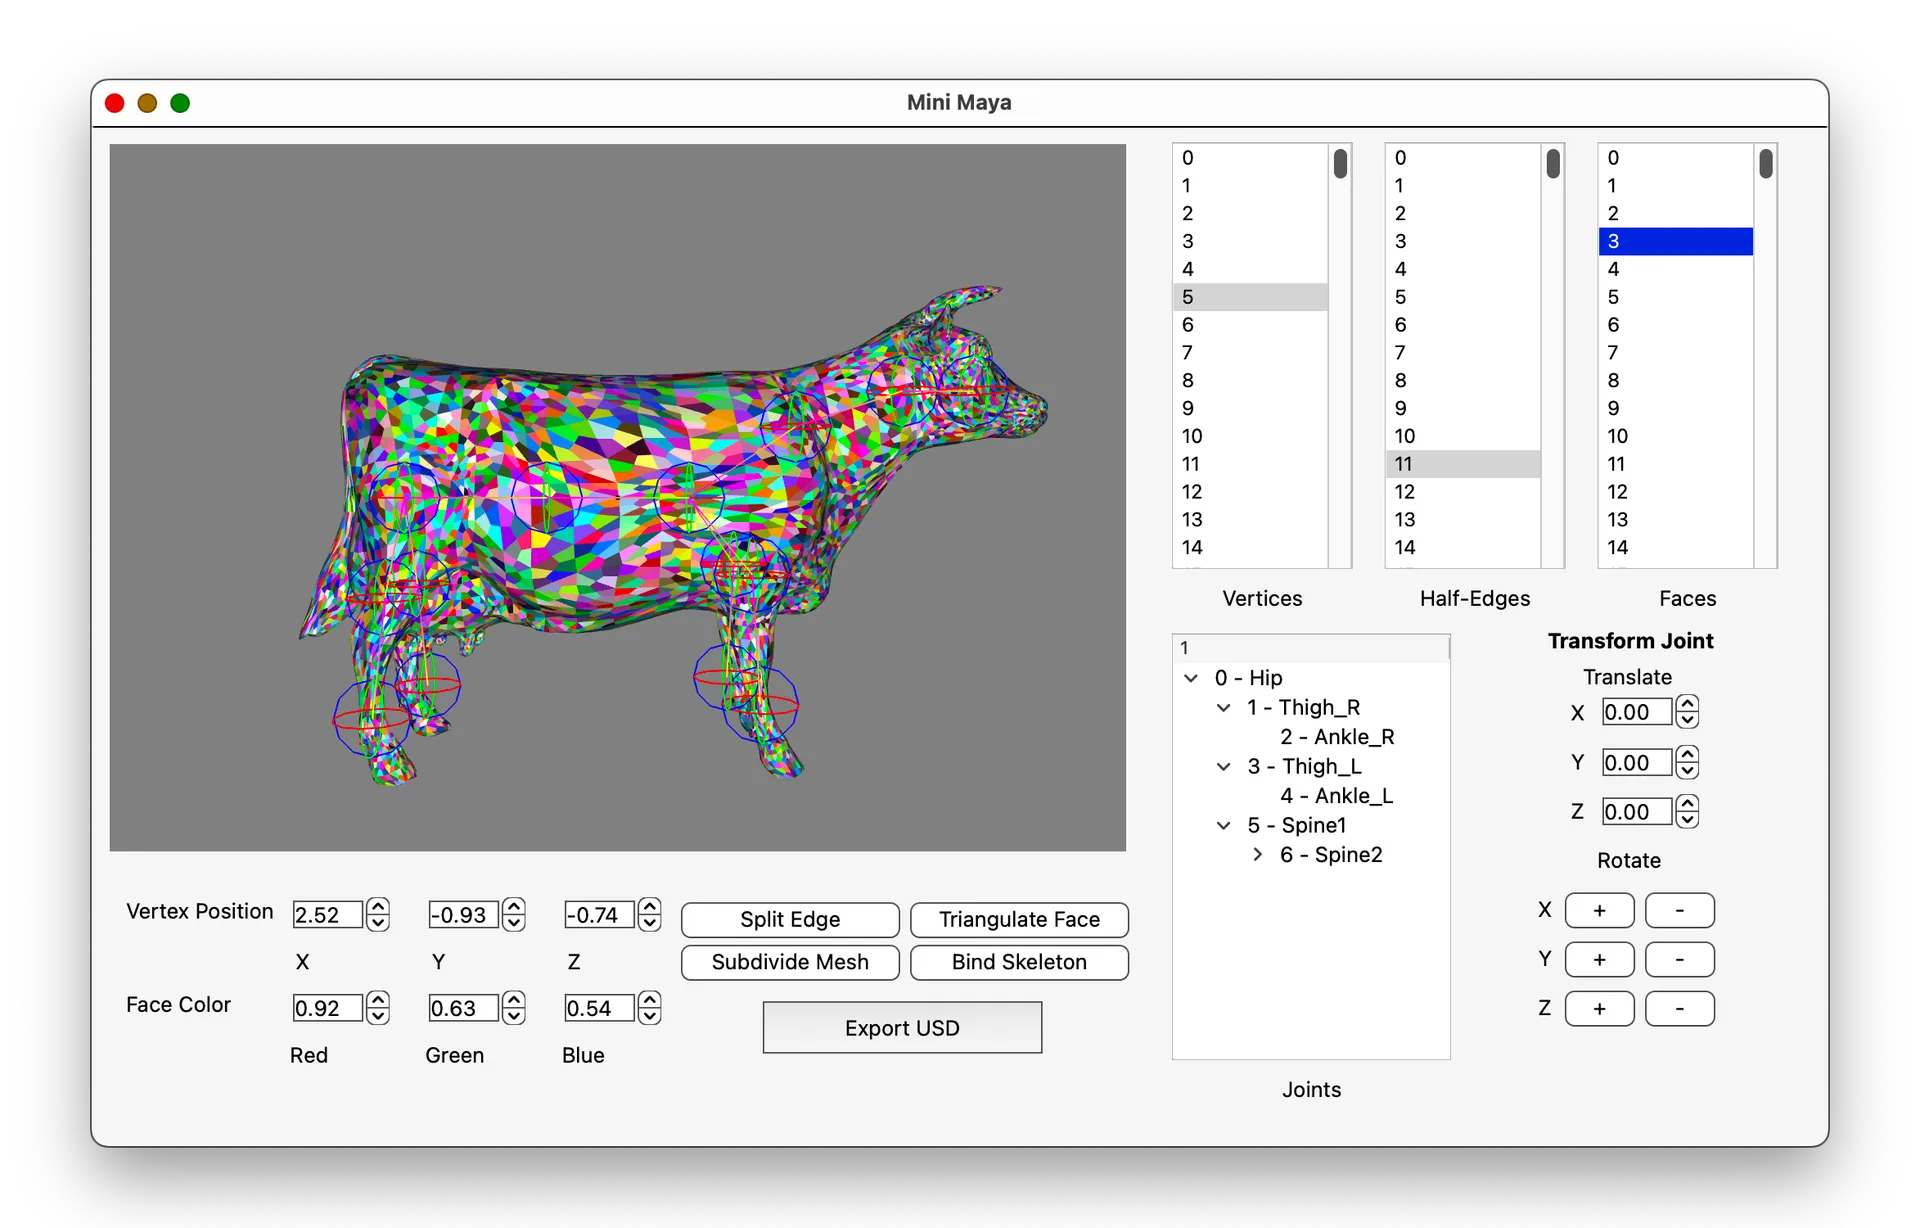Collapse the 1 - Thigh_R joint node
The width and height of the screenshot is (1920, 1228).
coord(1224,708)
